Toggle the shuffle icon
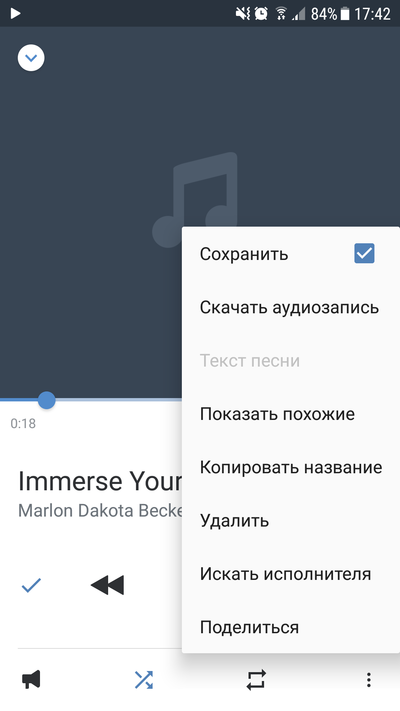The height and width of the screenshot is (711, 400). 144,680
